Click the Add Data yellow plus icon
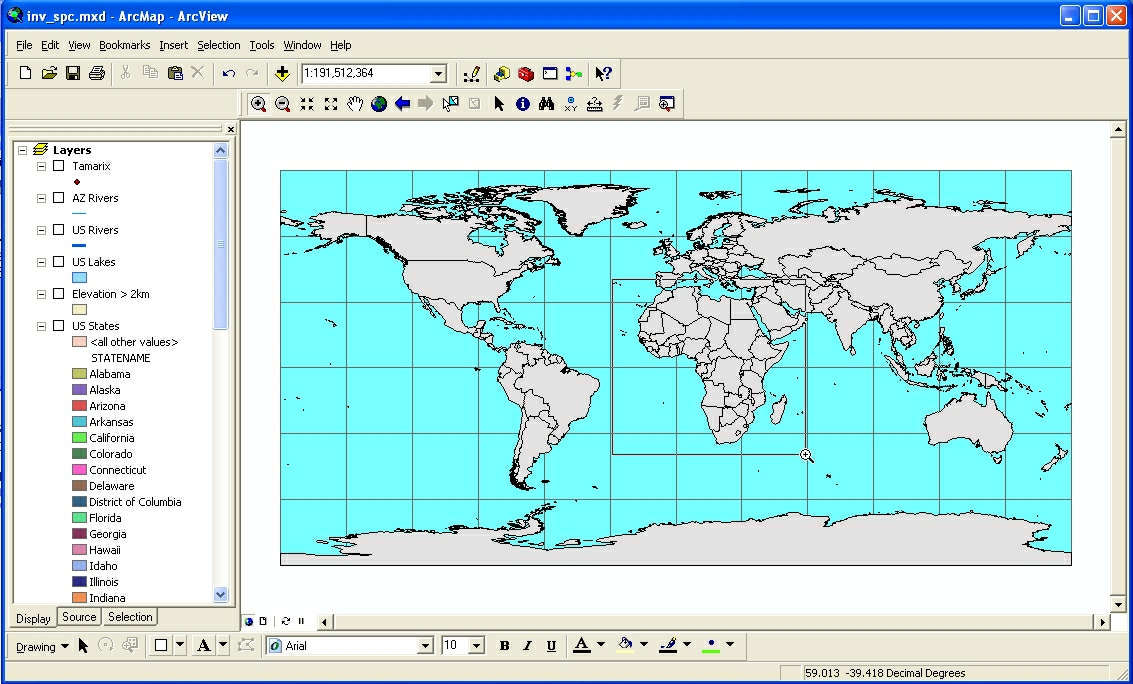Image resolution: width=1133 pixels, height=684 pixels. point(281,72)
